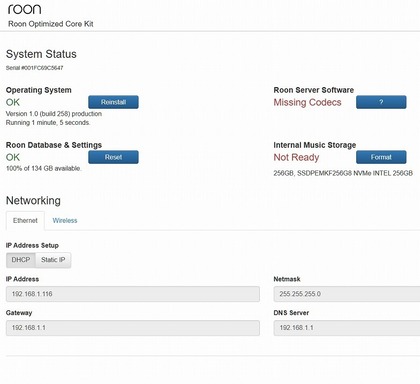420x384 pixels.
Task: Open the question mark help button
Action: click(381, 102)
